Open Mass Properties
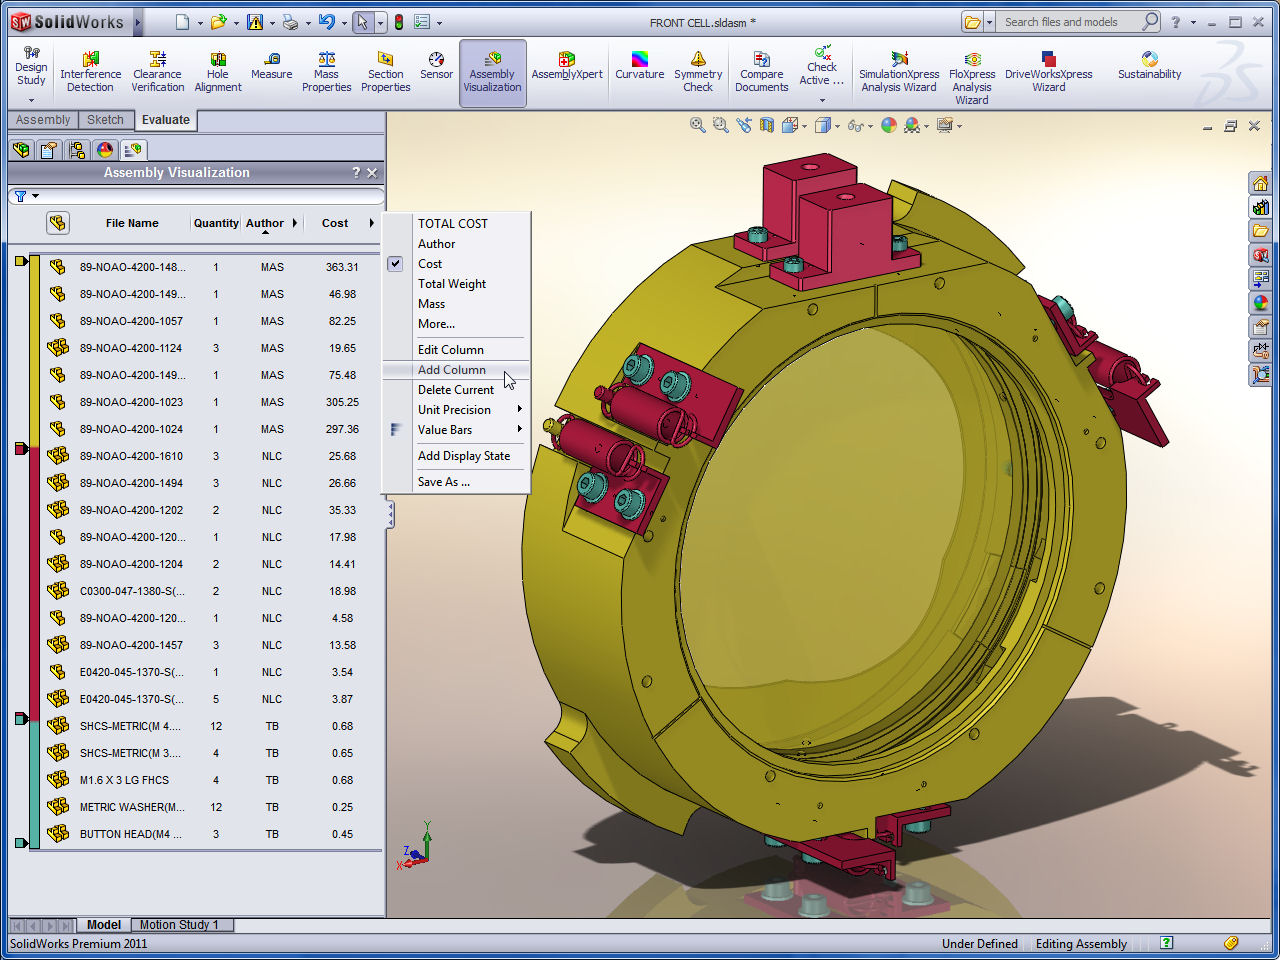The image size is (1280, 960). tap(326, 72)
